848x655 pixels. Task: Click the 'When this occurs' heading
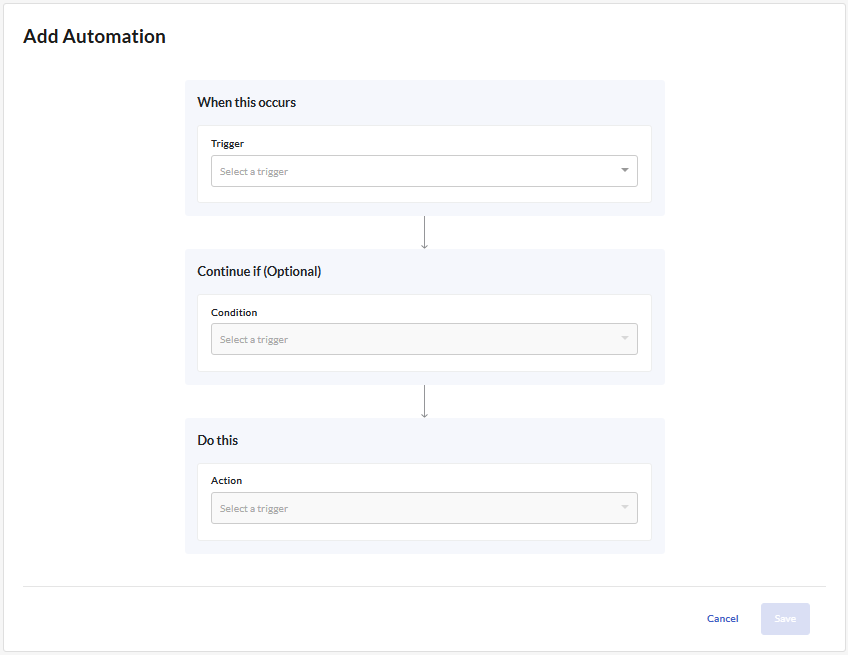247,102
